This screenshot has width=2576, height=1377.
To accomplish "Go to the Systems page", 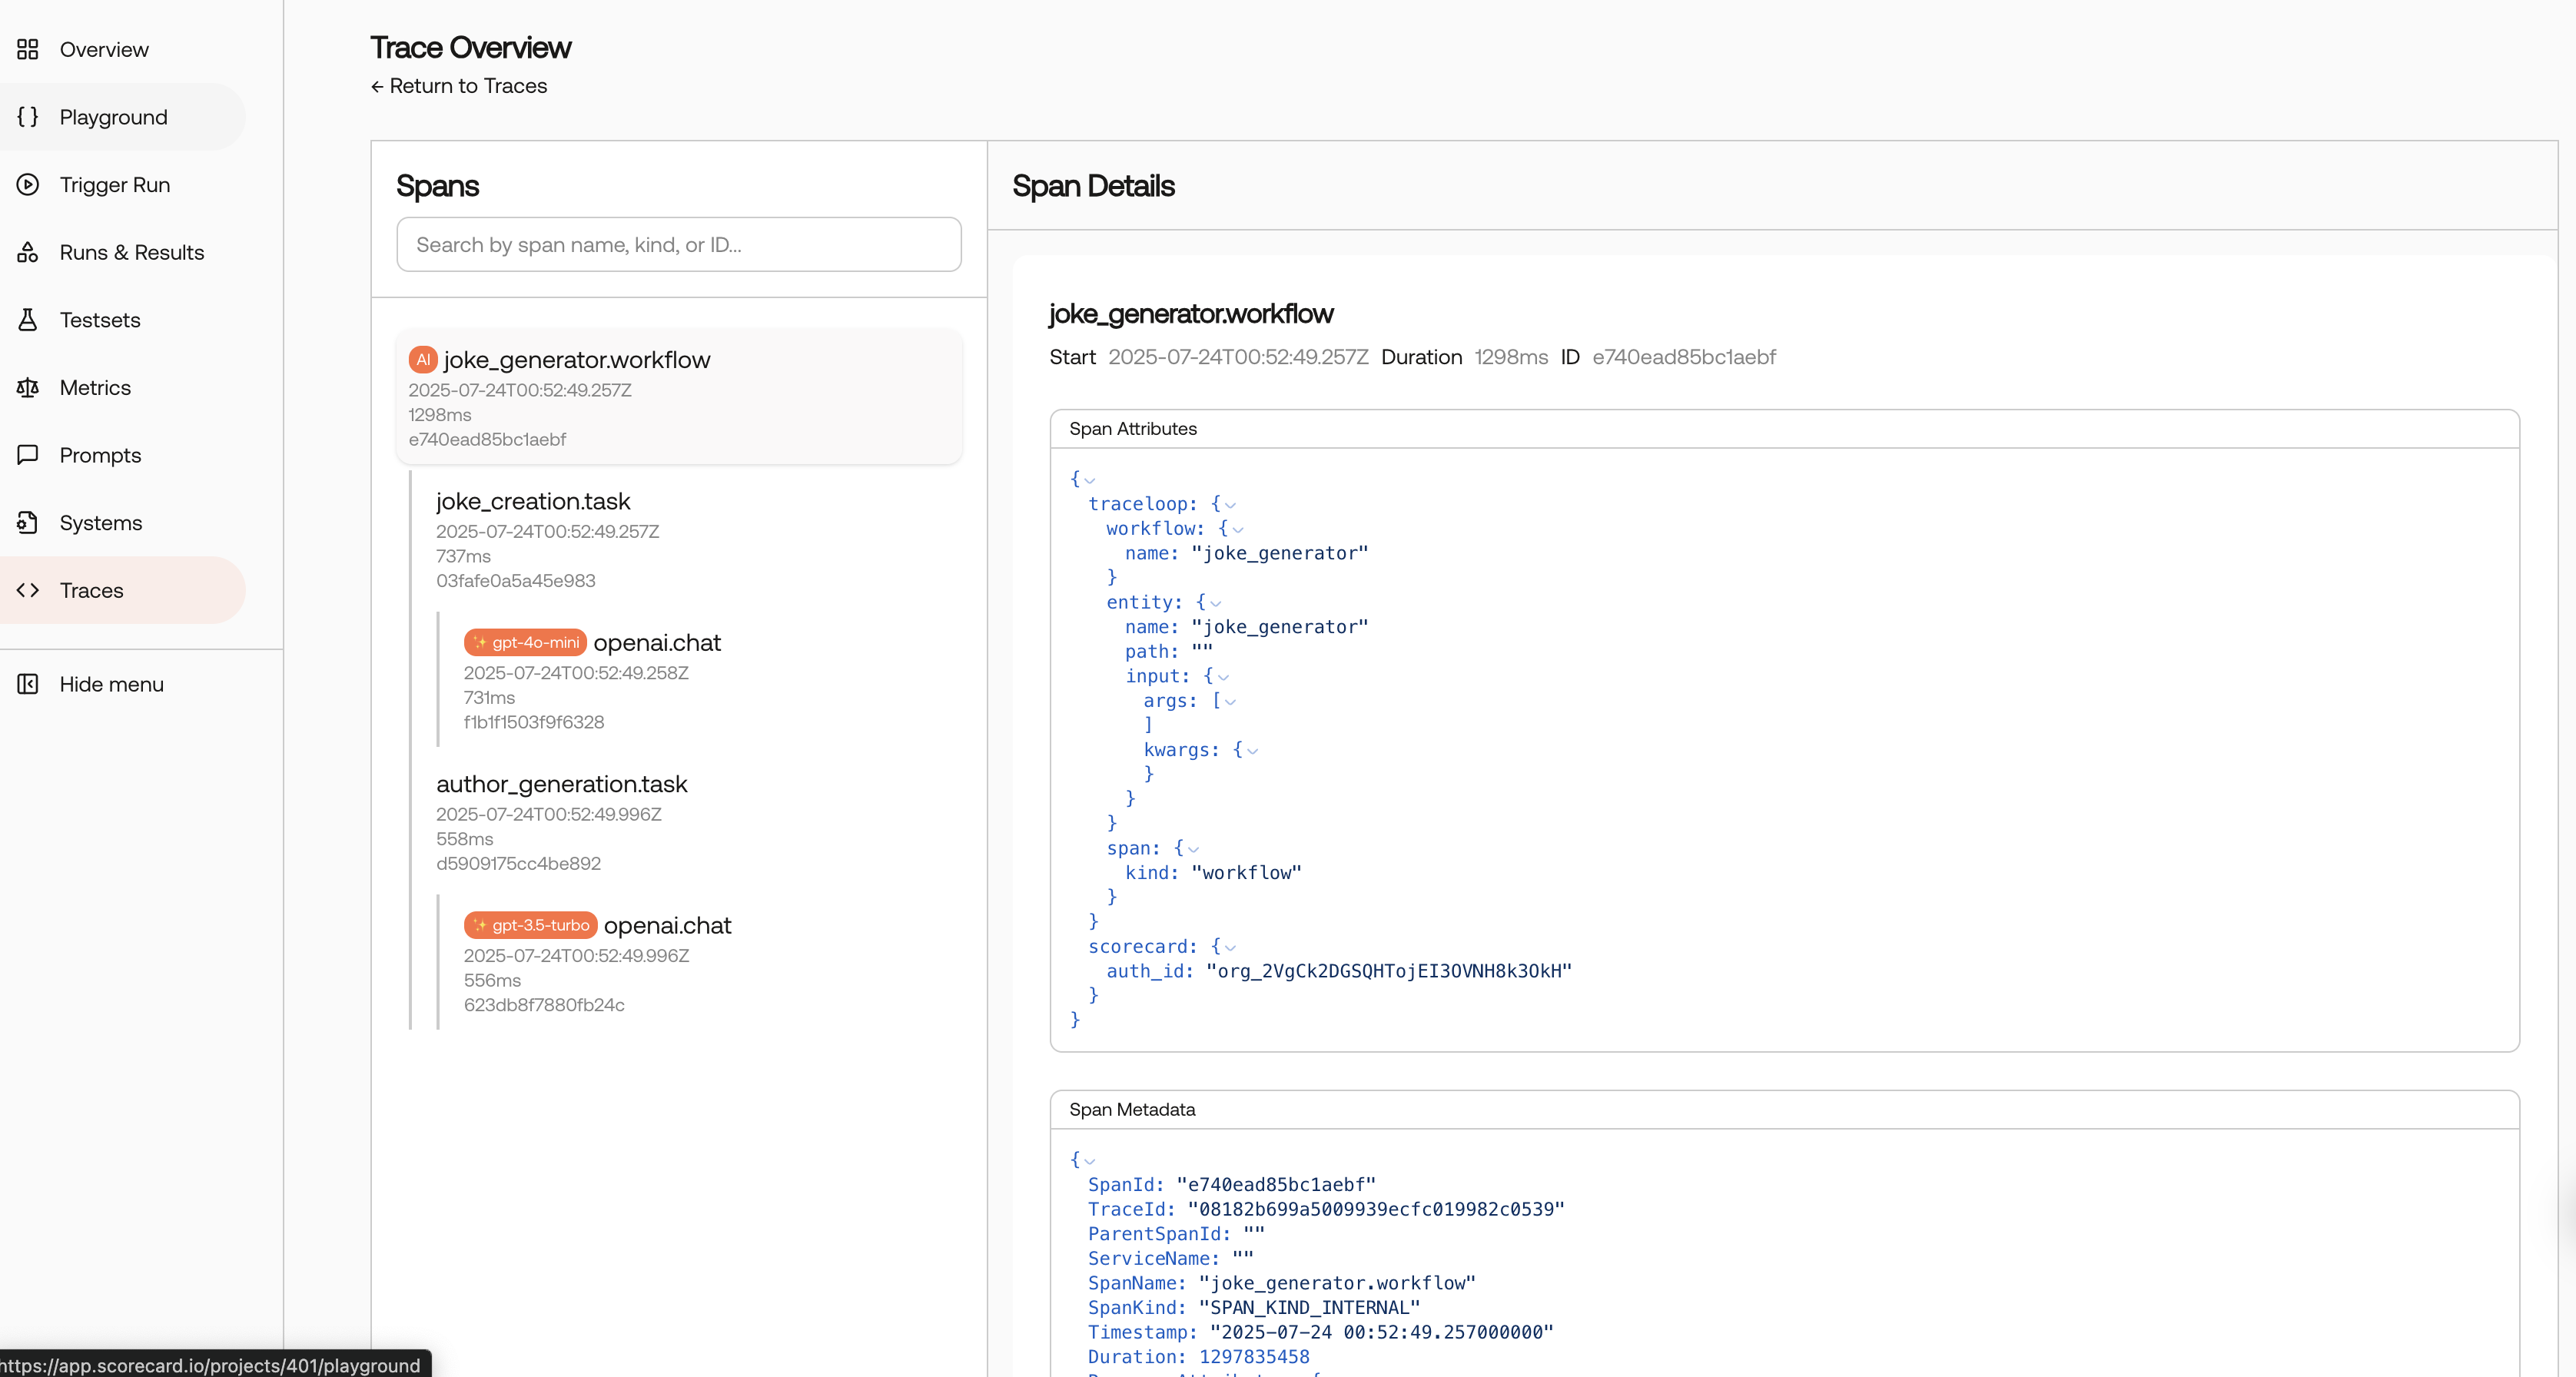I will [122, 523].
